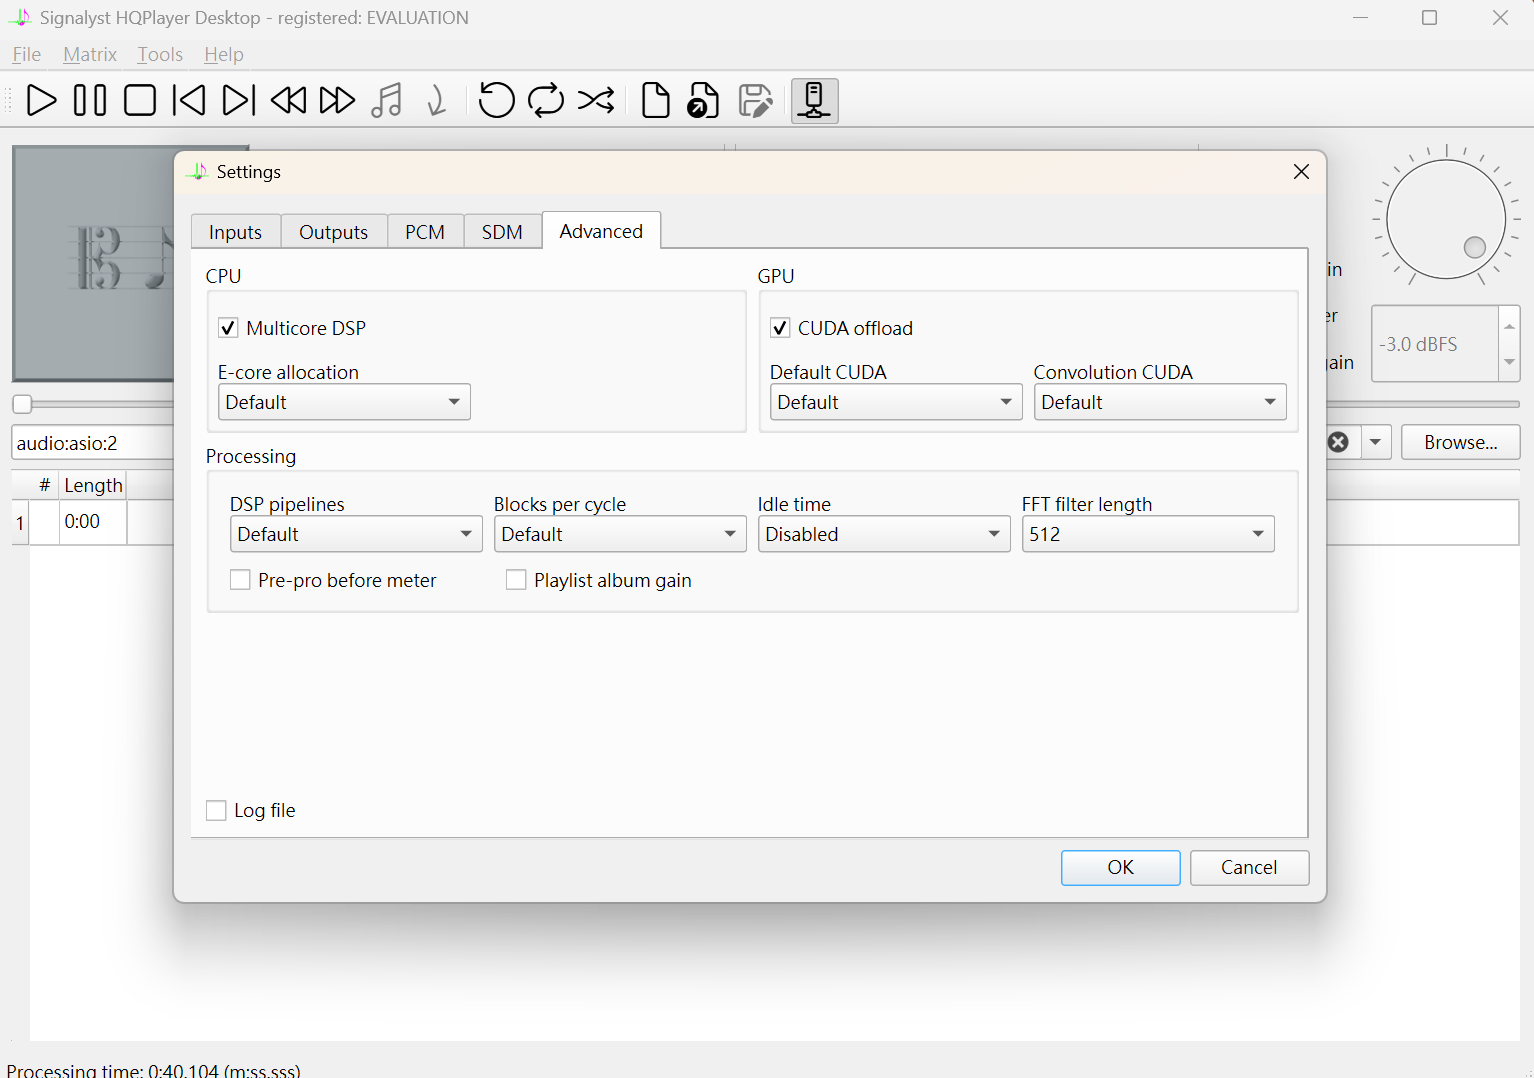Click the track position slider handle
The height and width of the screenshot is (1078, 1534).
pos(22,404)
